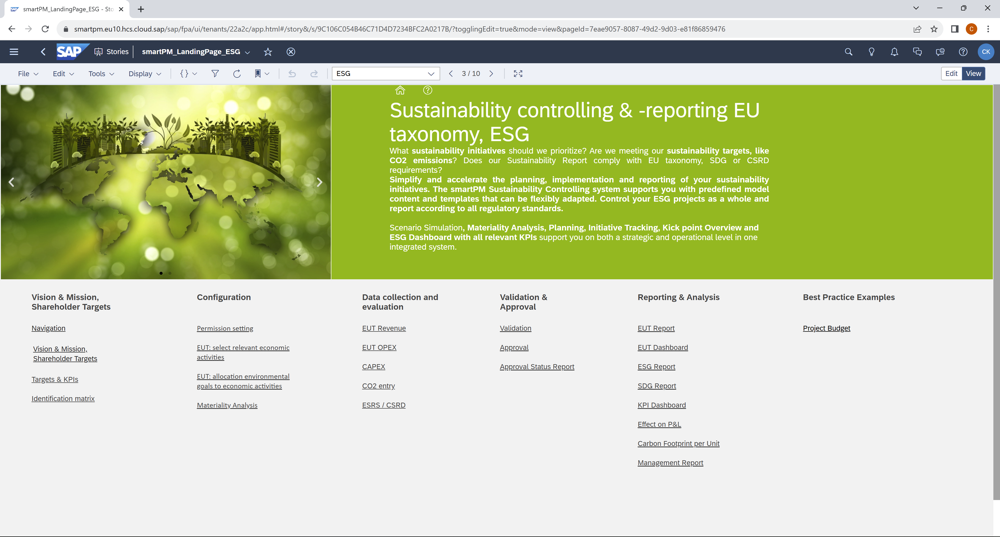
Task: Switch to Edit mode
Action: coord(951,74)
